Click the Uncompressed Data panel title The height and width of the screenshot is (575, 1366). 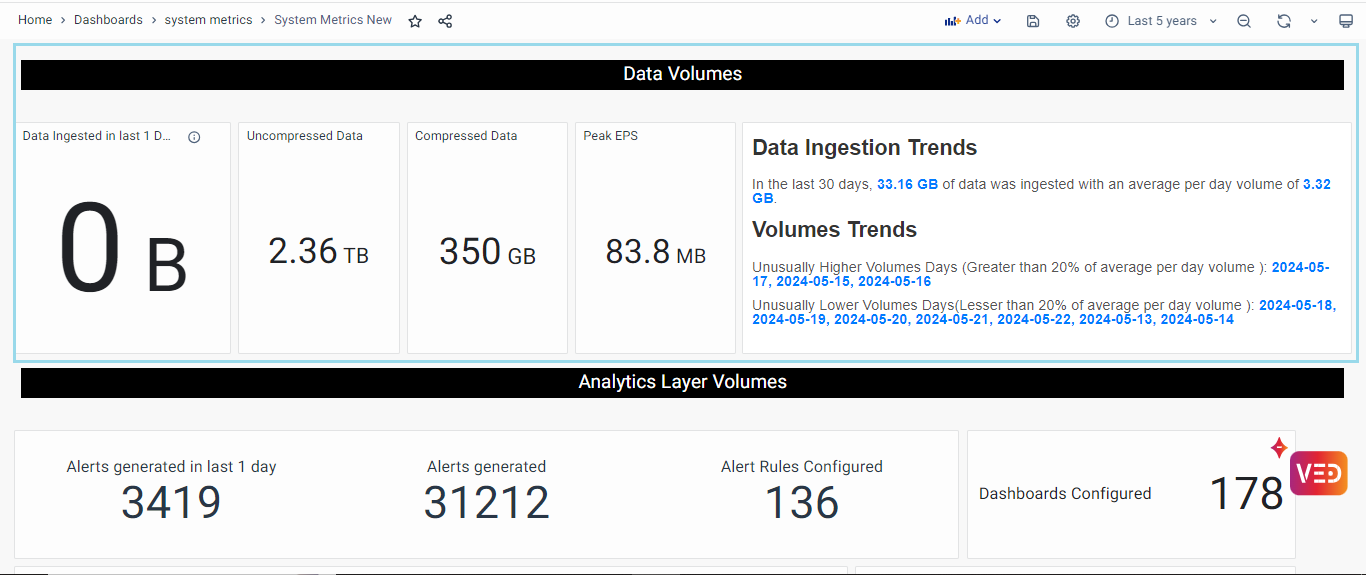tap(305, 136)
